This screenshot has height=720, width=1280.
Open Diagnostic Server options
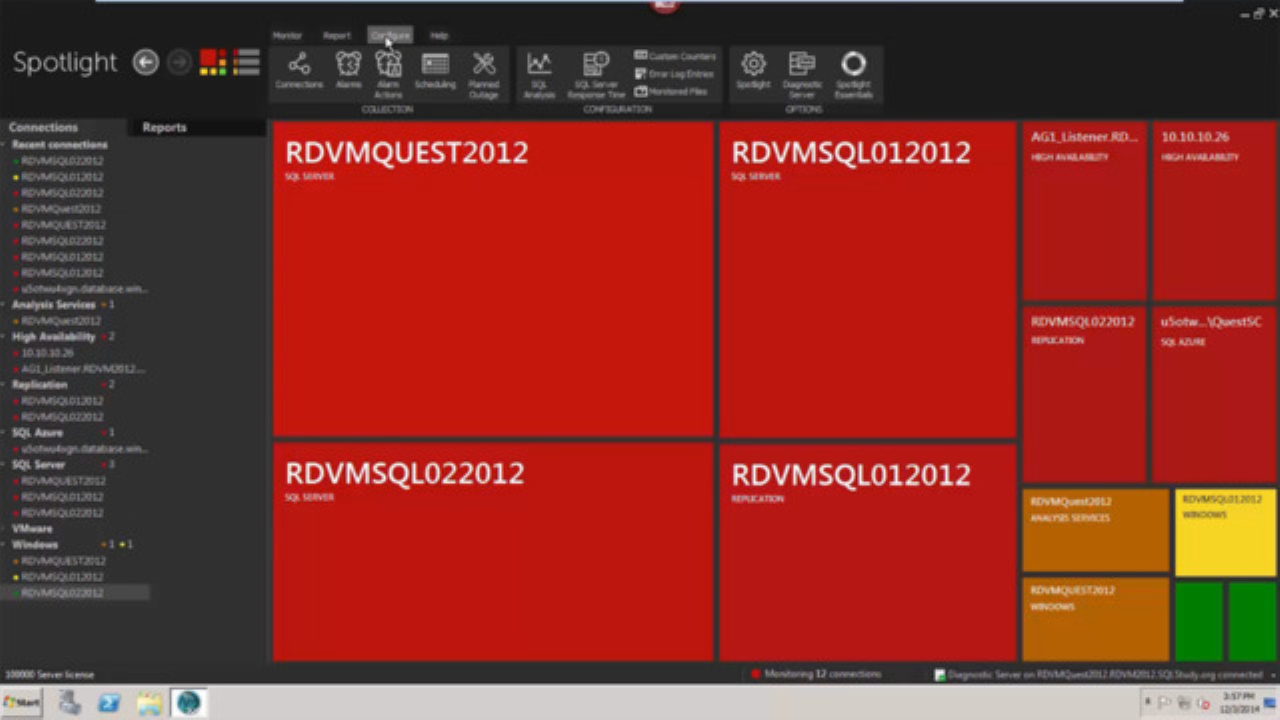(x=802, y=70)
